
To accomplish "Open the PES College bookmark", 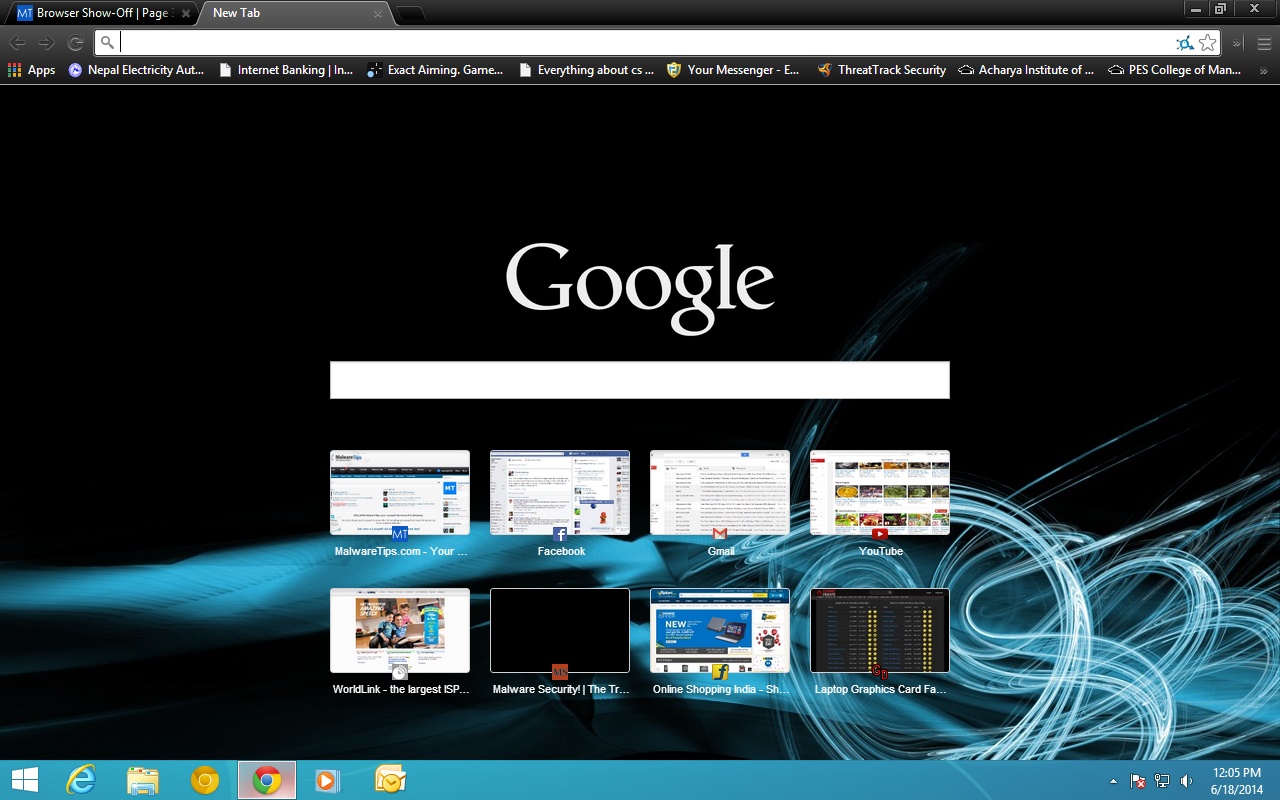I will click(x=1175, y=70).
